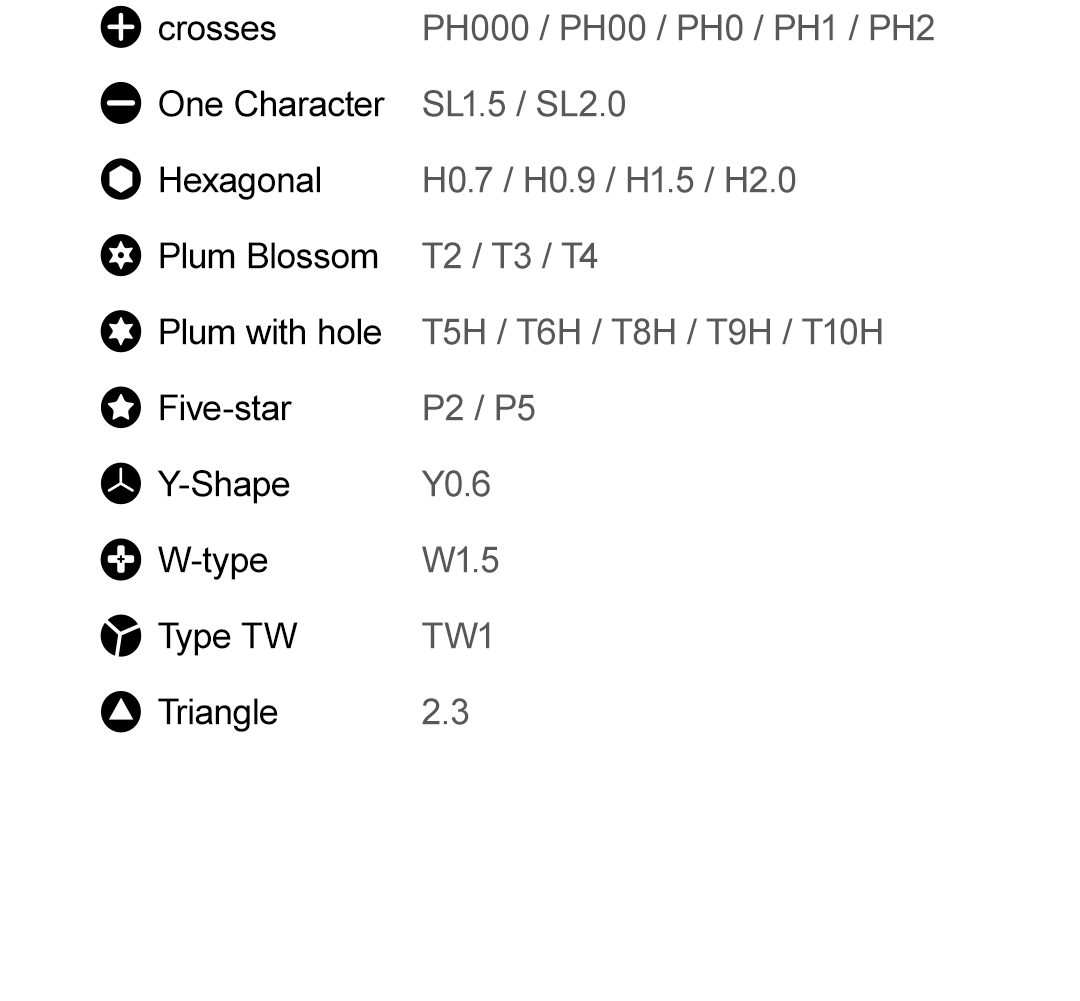Click the Y0.6 size value
The height and width of the screenshot is (1001, 1080).
456,485
